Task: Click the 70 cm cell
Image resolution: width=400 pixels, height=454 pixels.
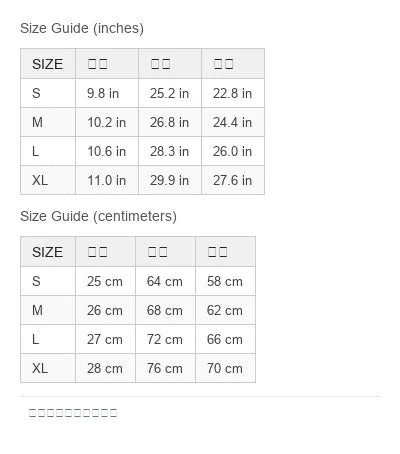Action: click(x=225, y=368)
